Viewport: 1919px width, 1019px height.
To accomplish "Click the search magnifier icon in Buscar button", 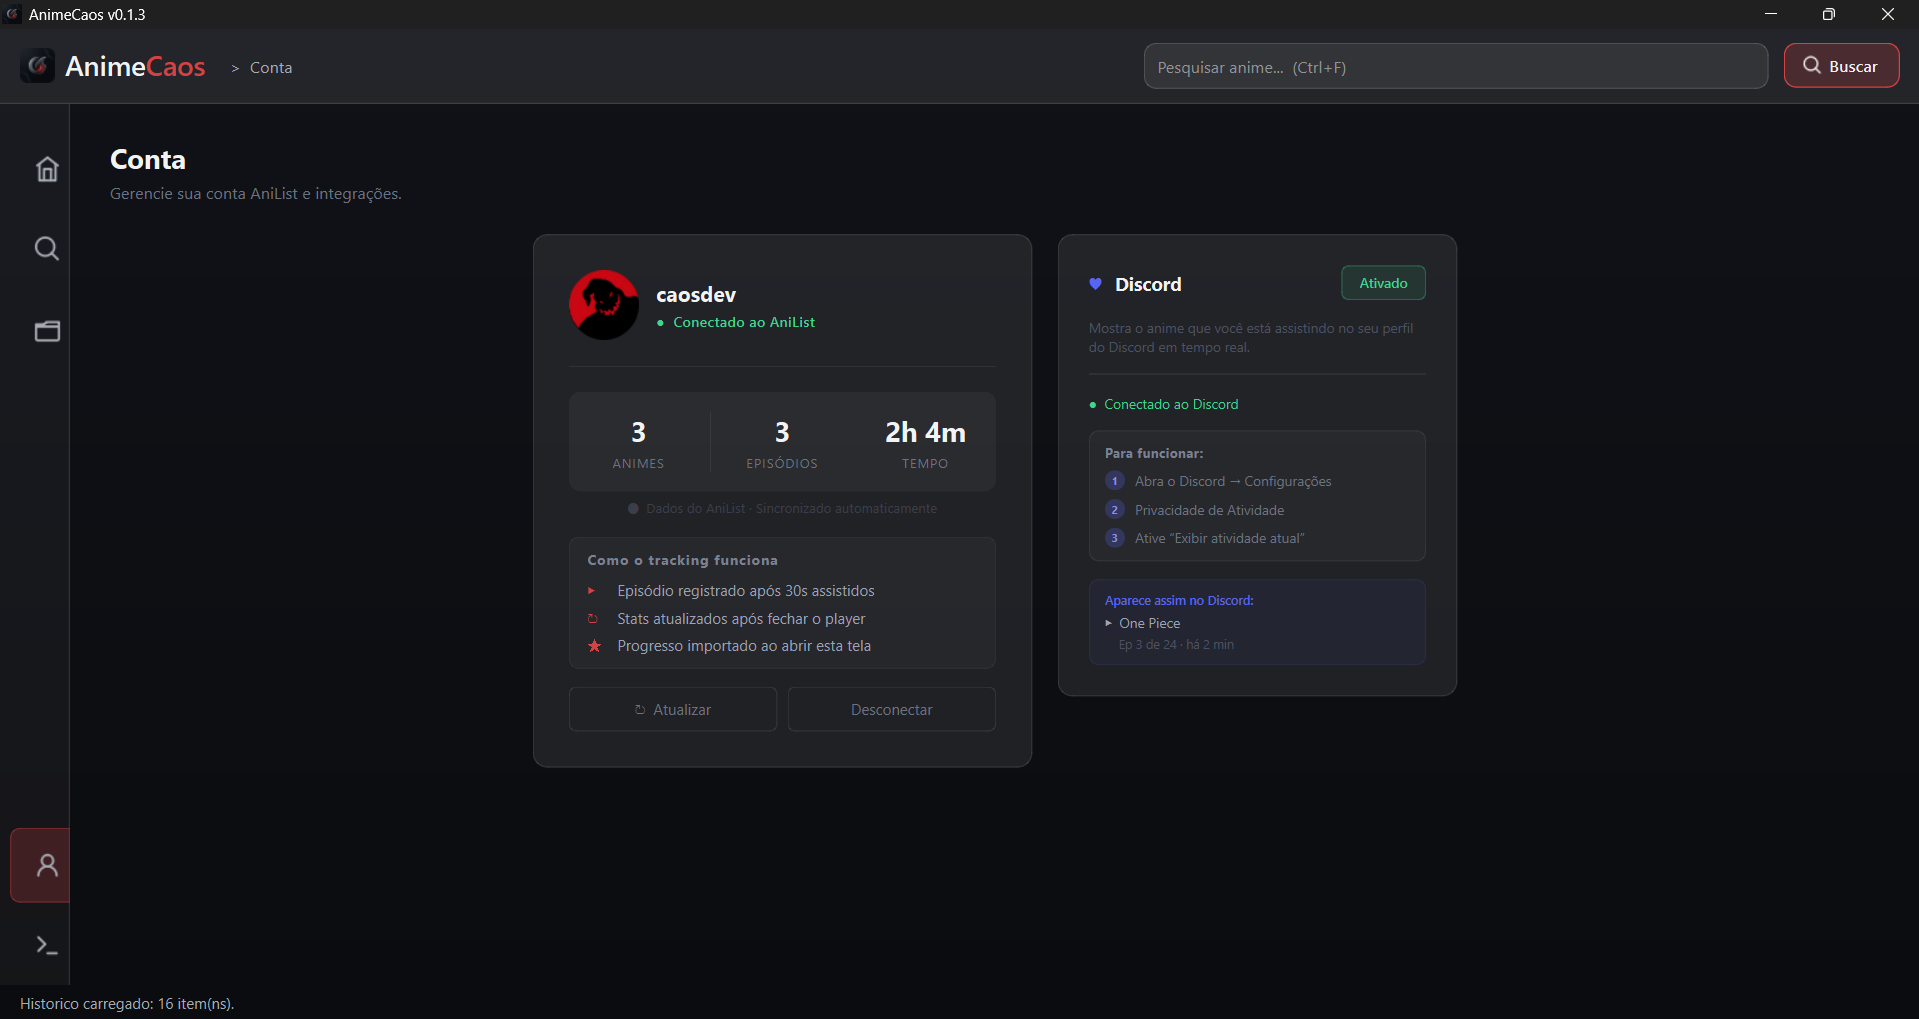I will tap(1811, 65).
